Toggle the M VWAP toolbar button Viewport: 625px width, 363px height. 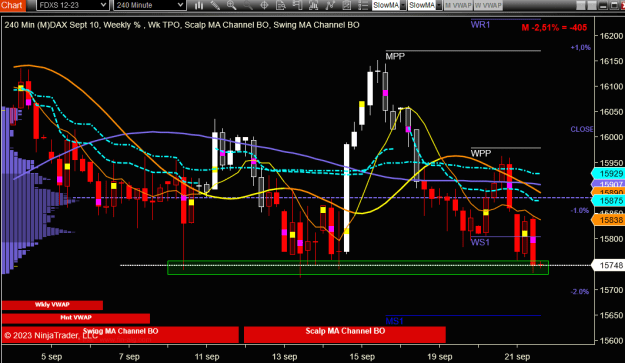point(458,5)
